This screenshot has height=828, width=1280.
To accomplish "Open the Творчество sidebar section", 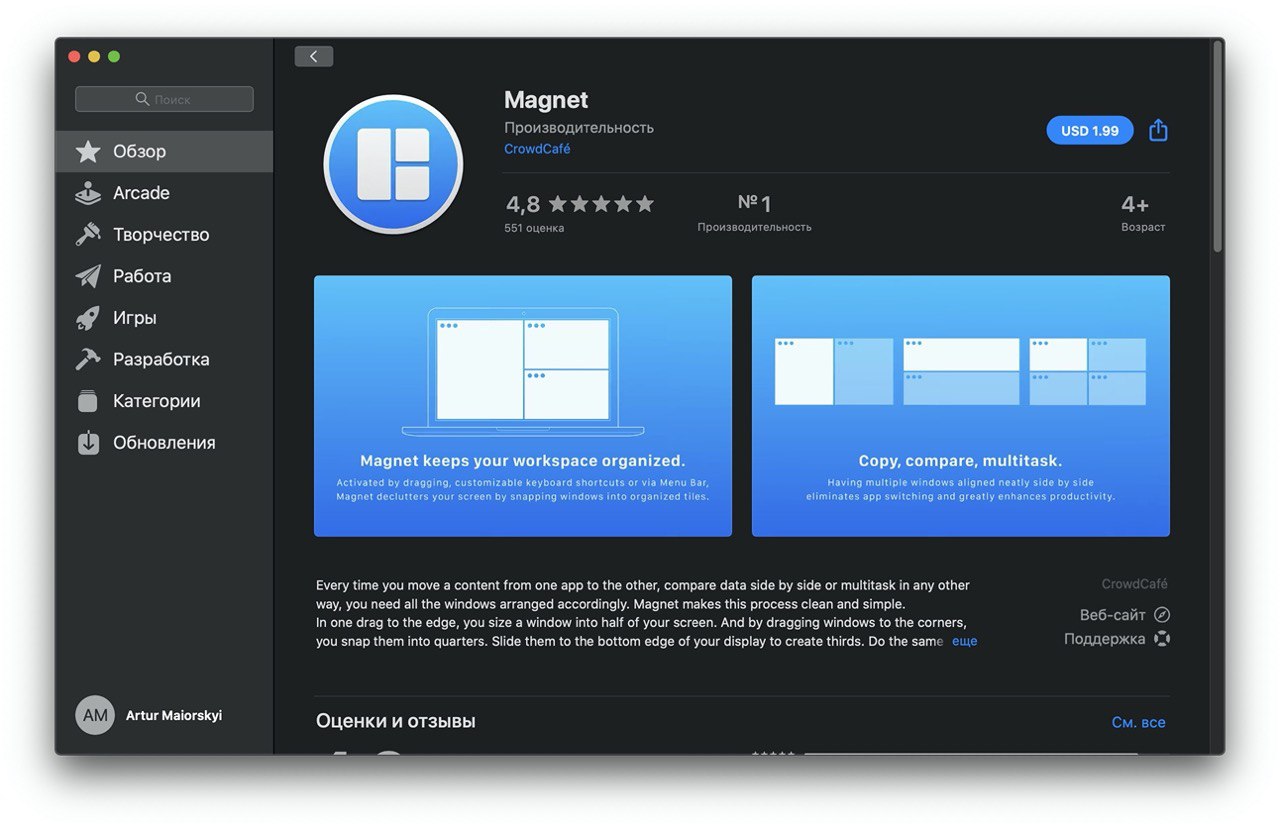I will (x=164, y=235).
